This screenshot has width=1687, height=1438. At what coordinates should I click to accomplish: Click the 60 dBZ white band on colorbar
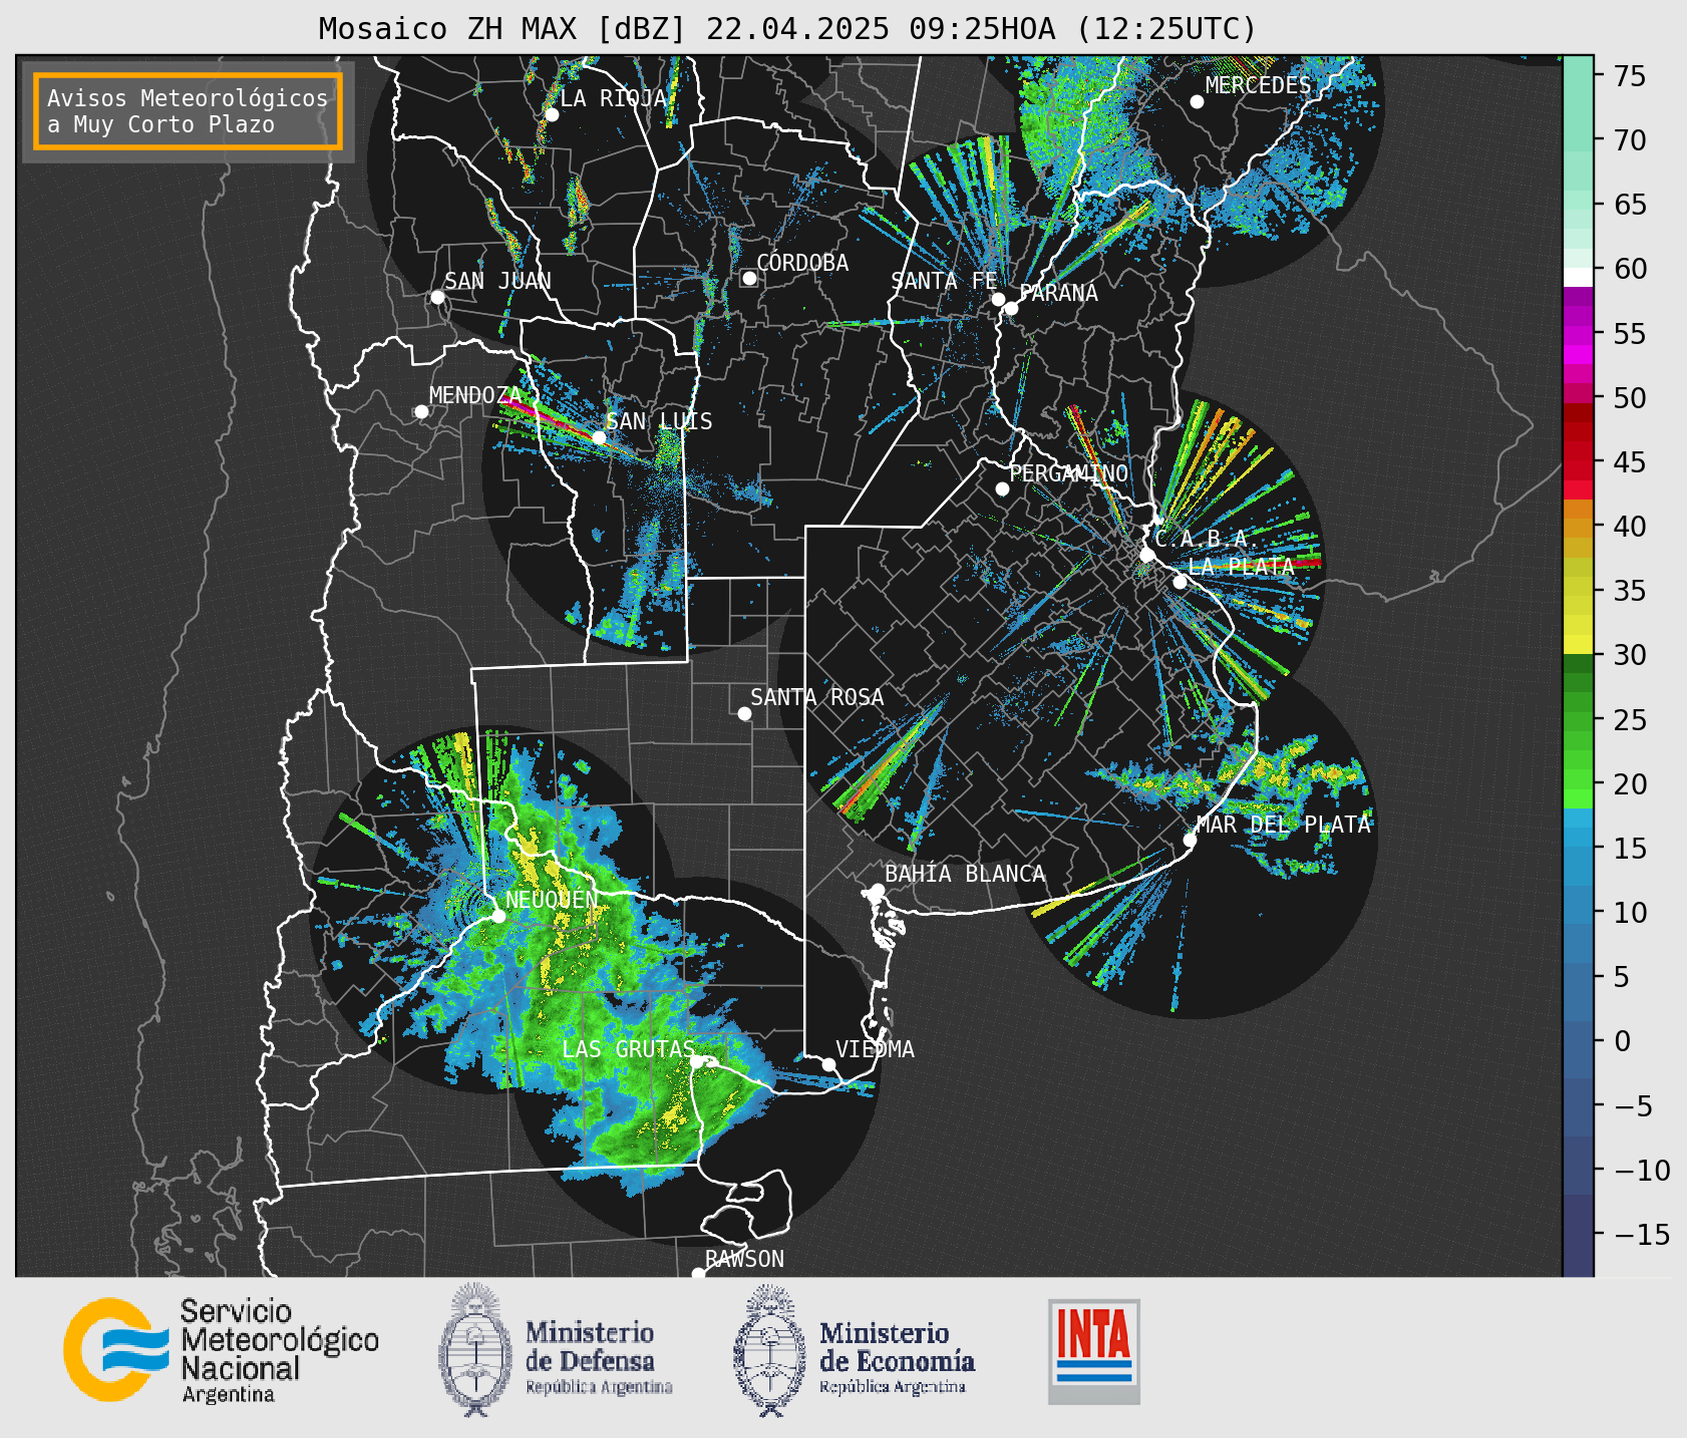[1578, 276]
